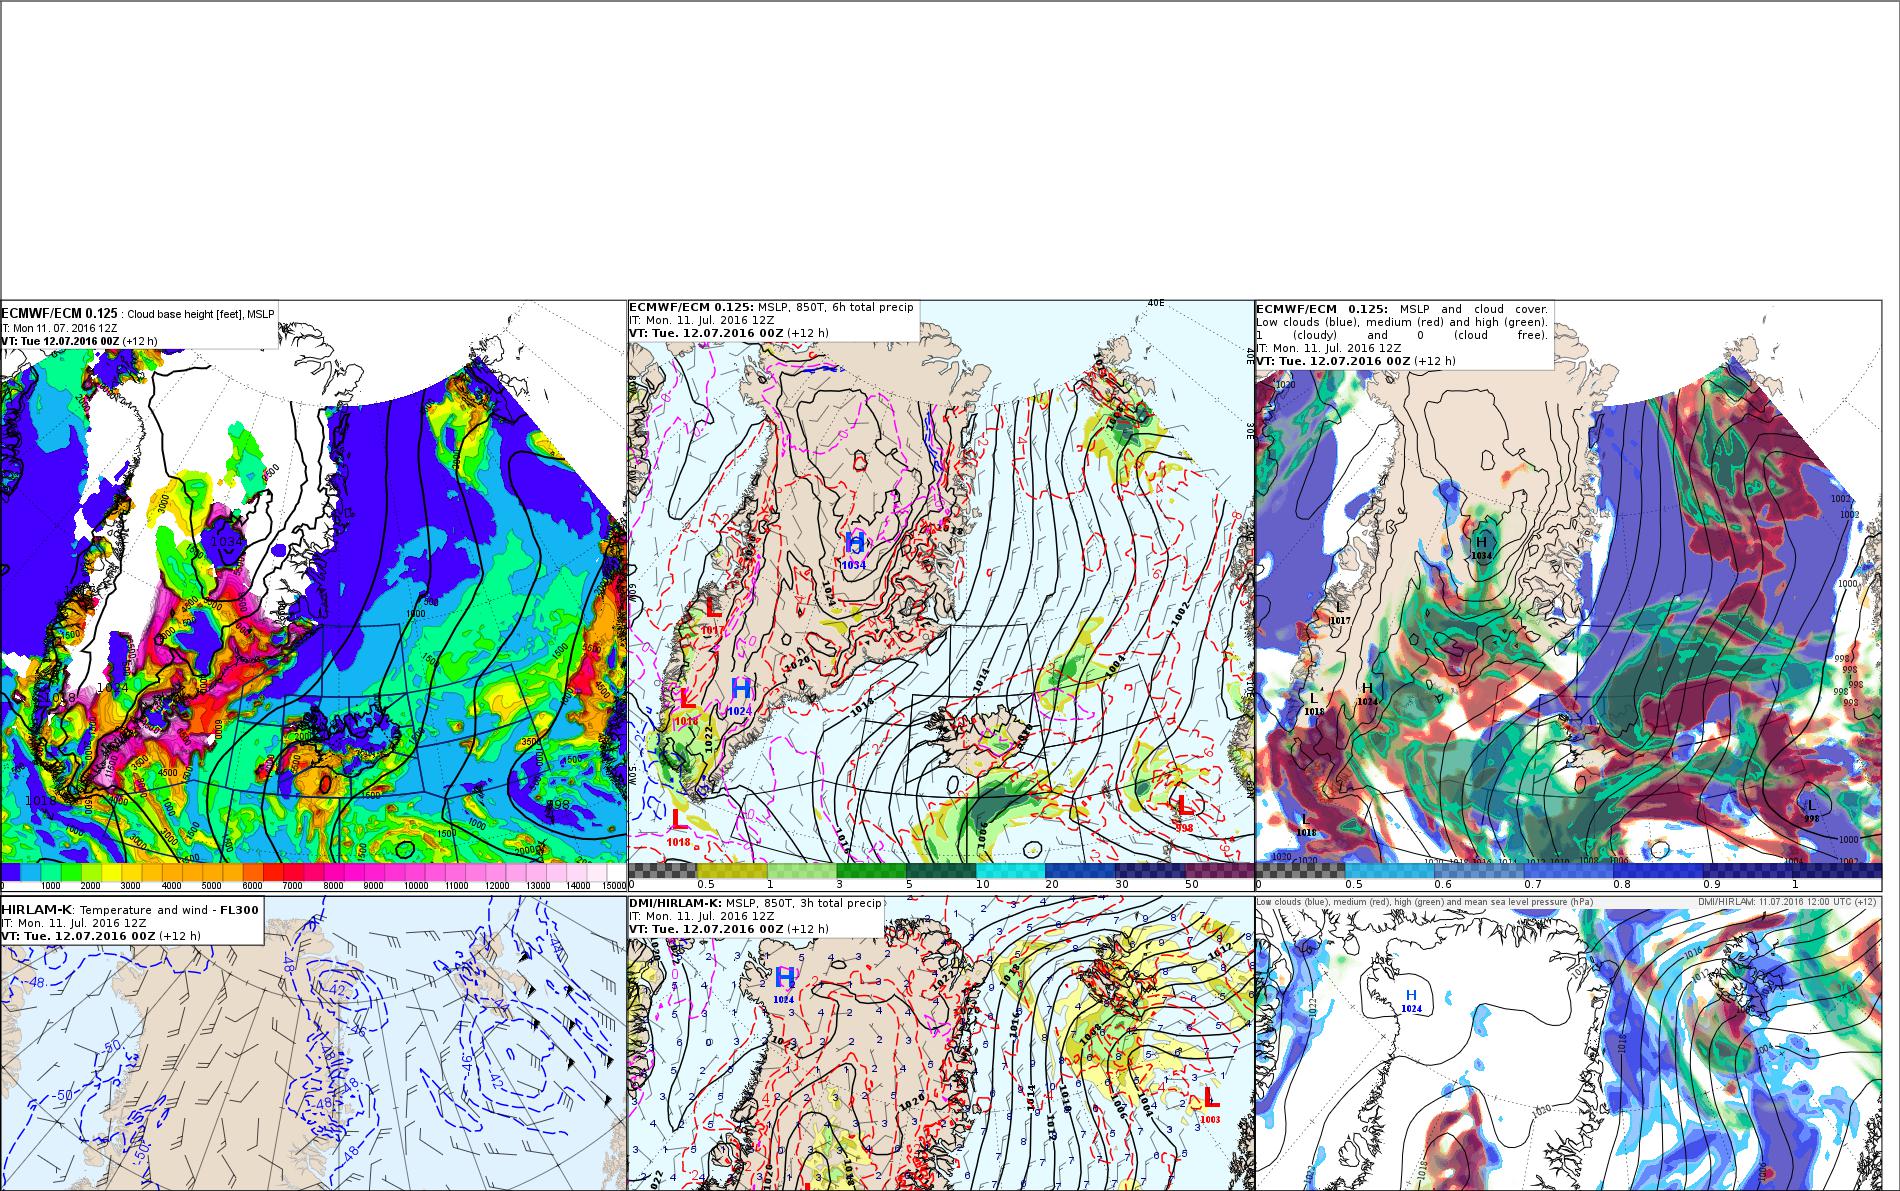This screenshot has width=1900, height=1191.
Task: Click the 50 value color on the precip legend
Action: click(x=1219, y=871)
